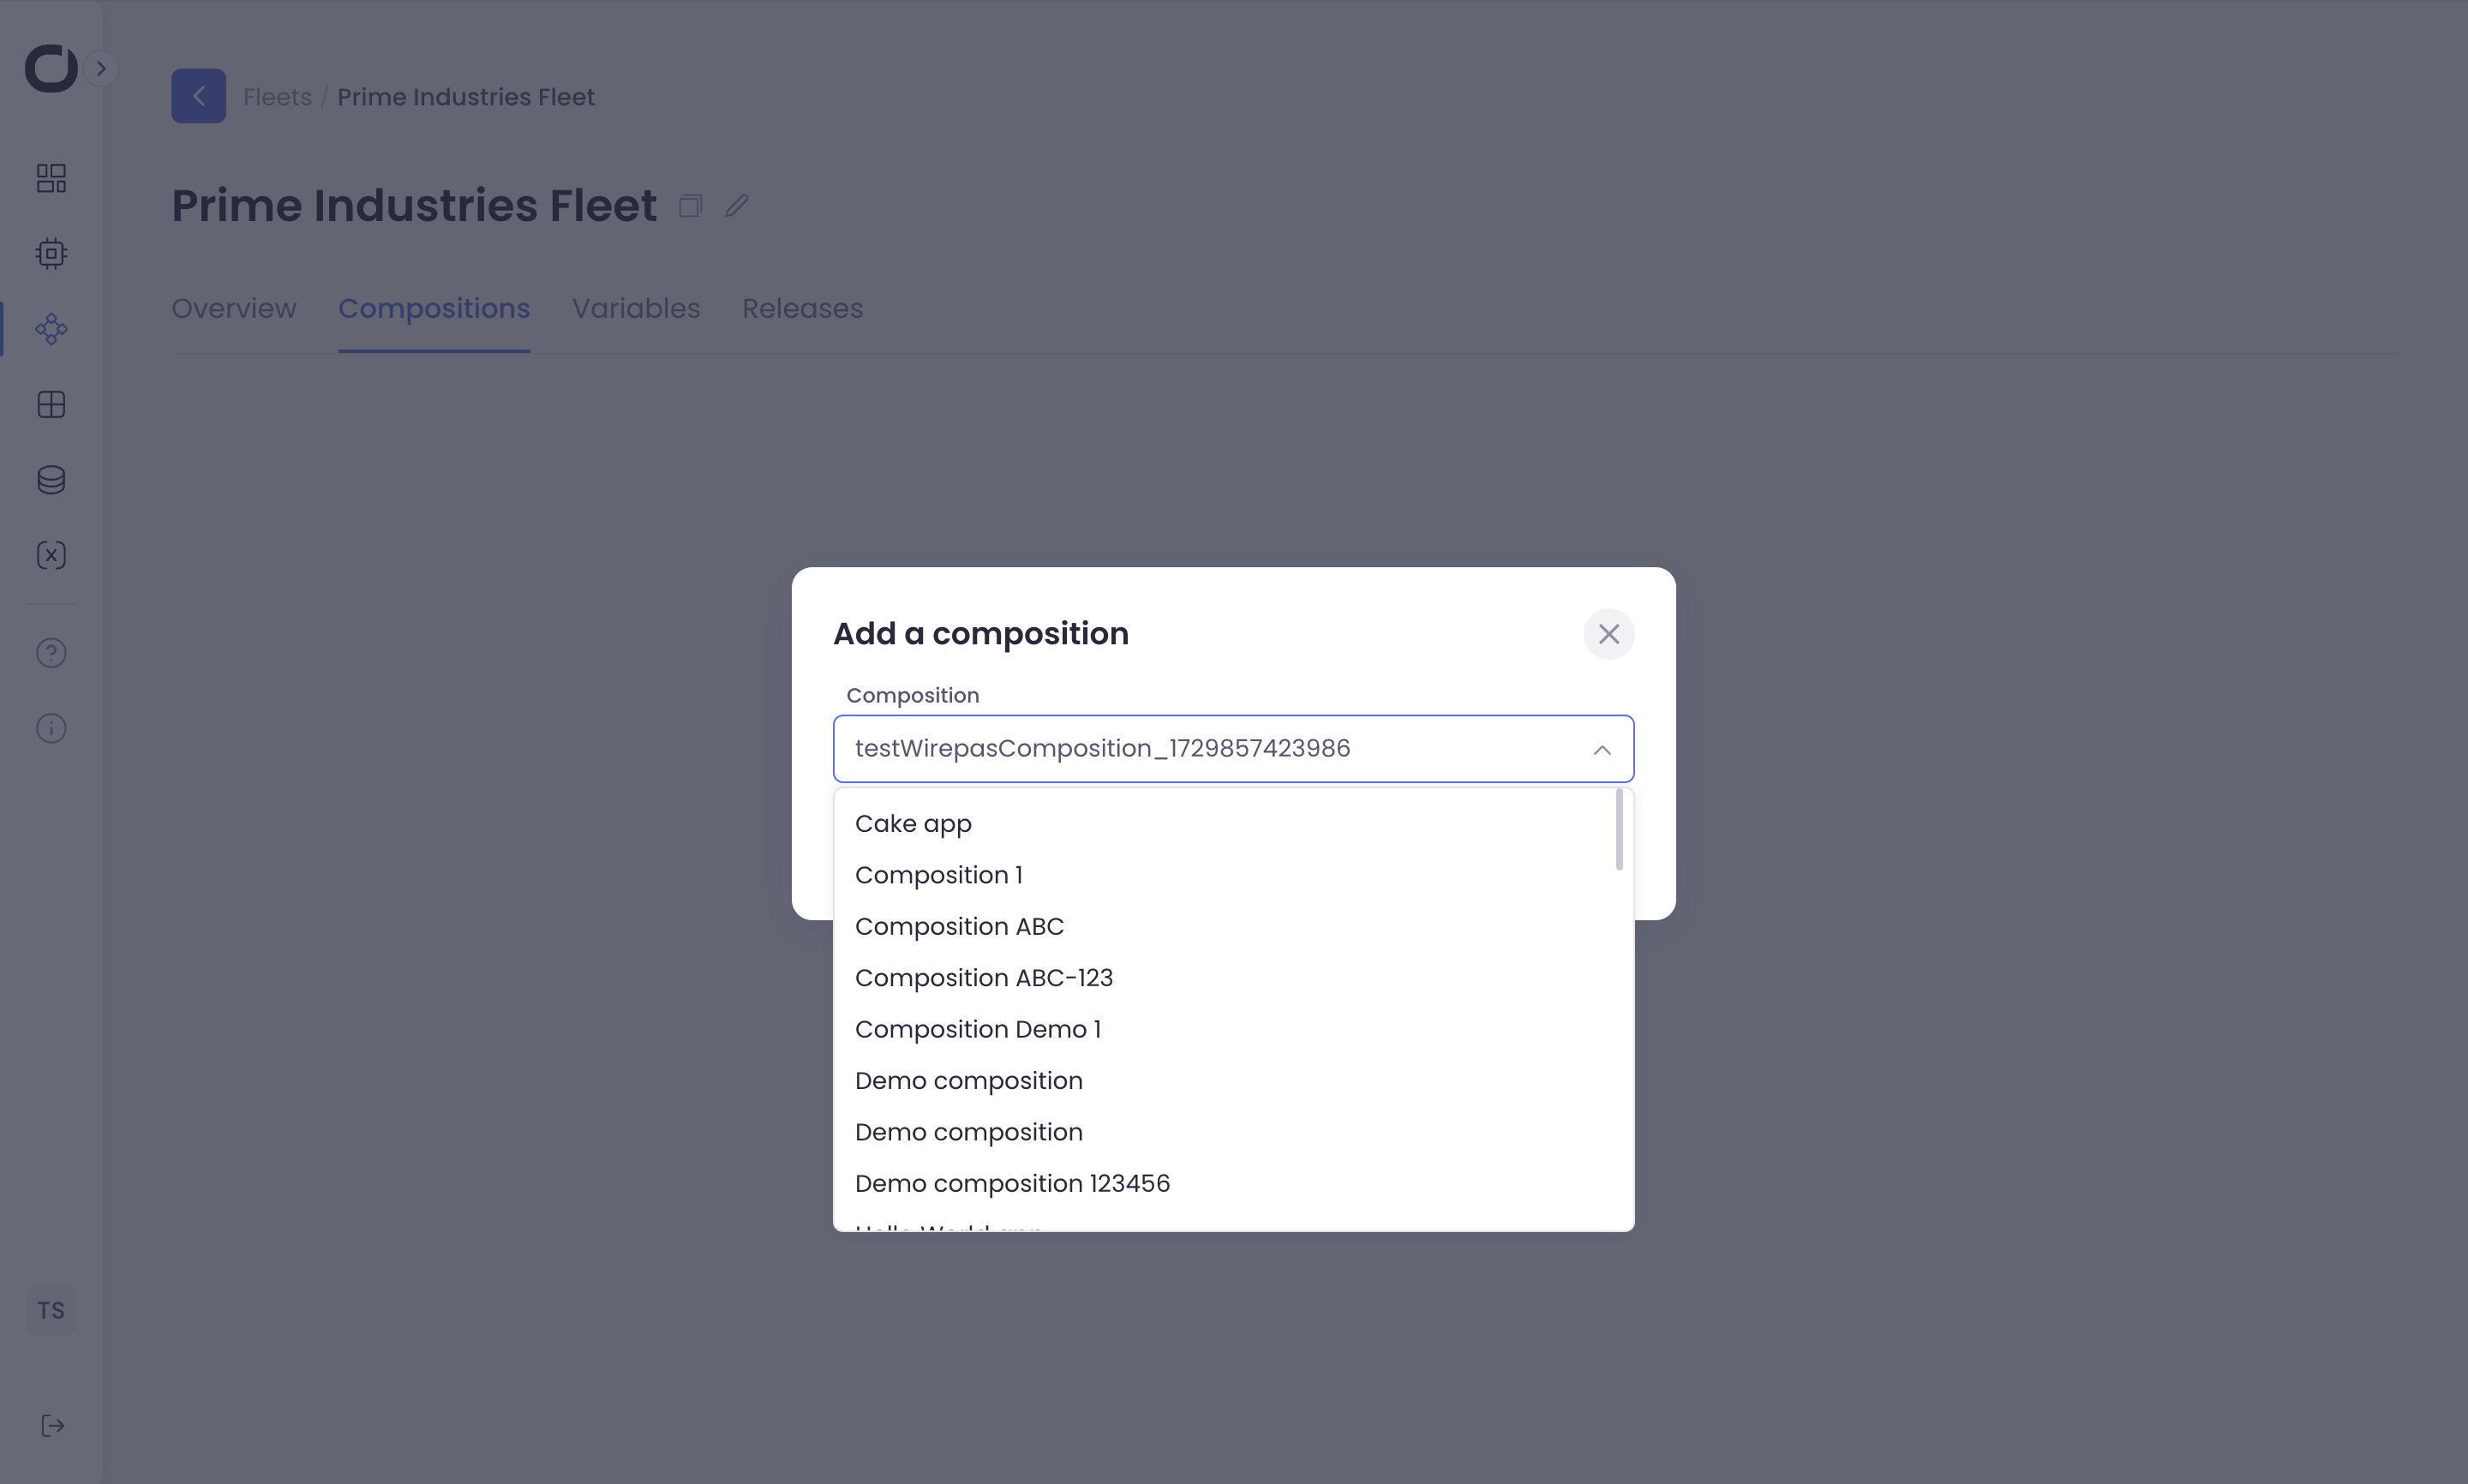The width and height of the screenshot is (2468, 1484).
Task: Expand the sidebar with chevron arrow
Action: [101, 68]
